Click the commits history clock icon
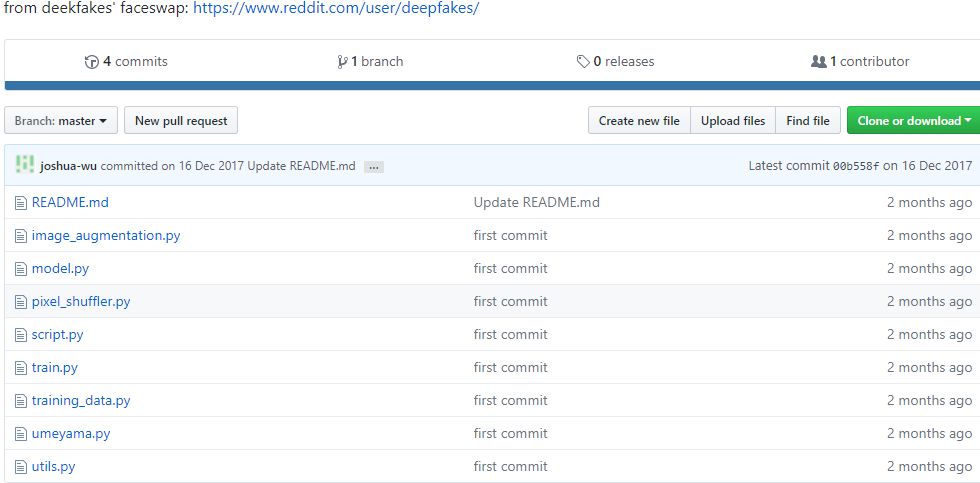 (x=92, y=62)
